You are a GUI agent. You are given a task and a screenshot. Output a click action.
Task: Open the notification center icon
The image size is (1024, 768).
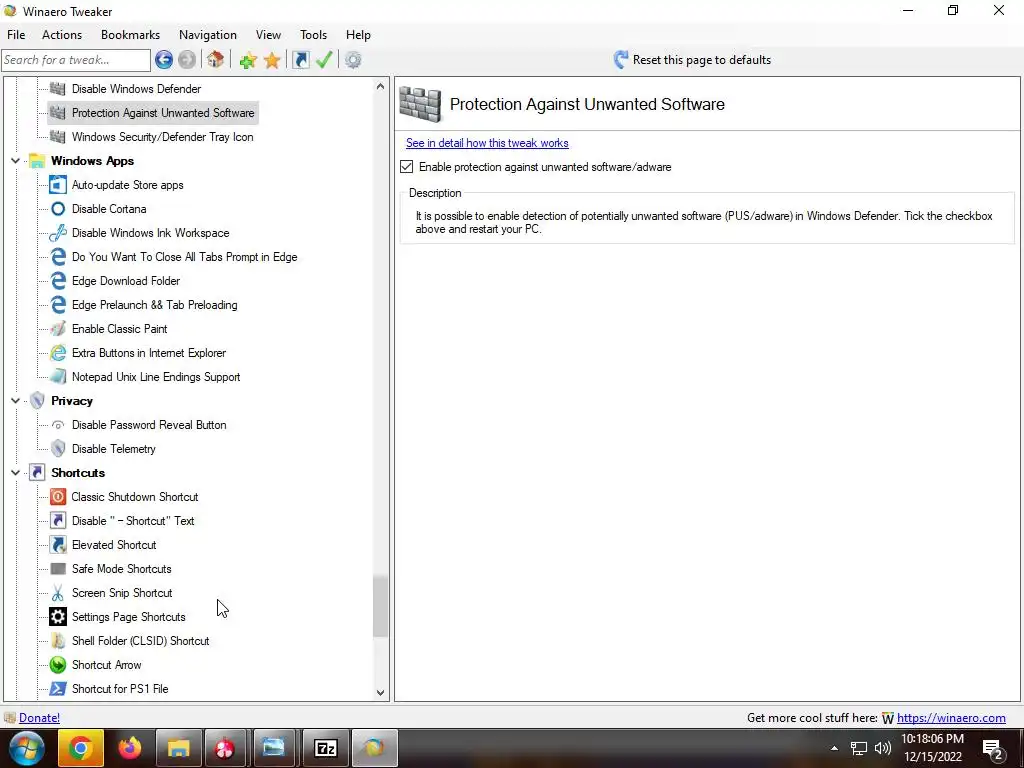tap(993, 750)
